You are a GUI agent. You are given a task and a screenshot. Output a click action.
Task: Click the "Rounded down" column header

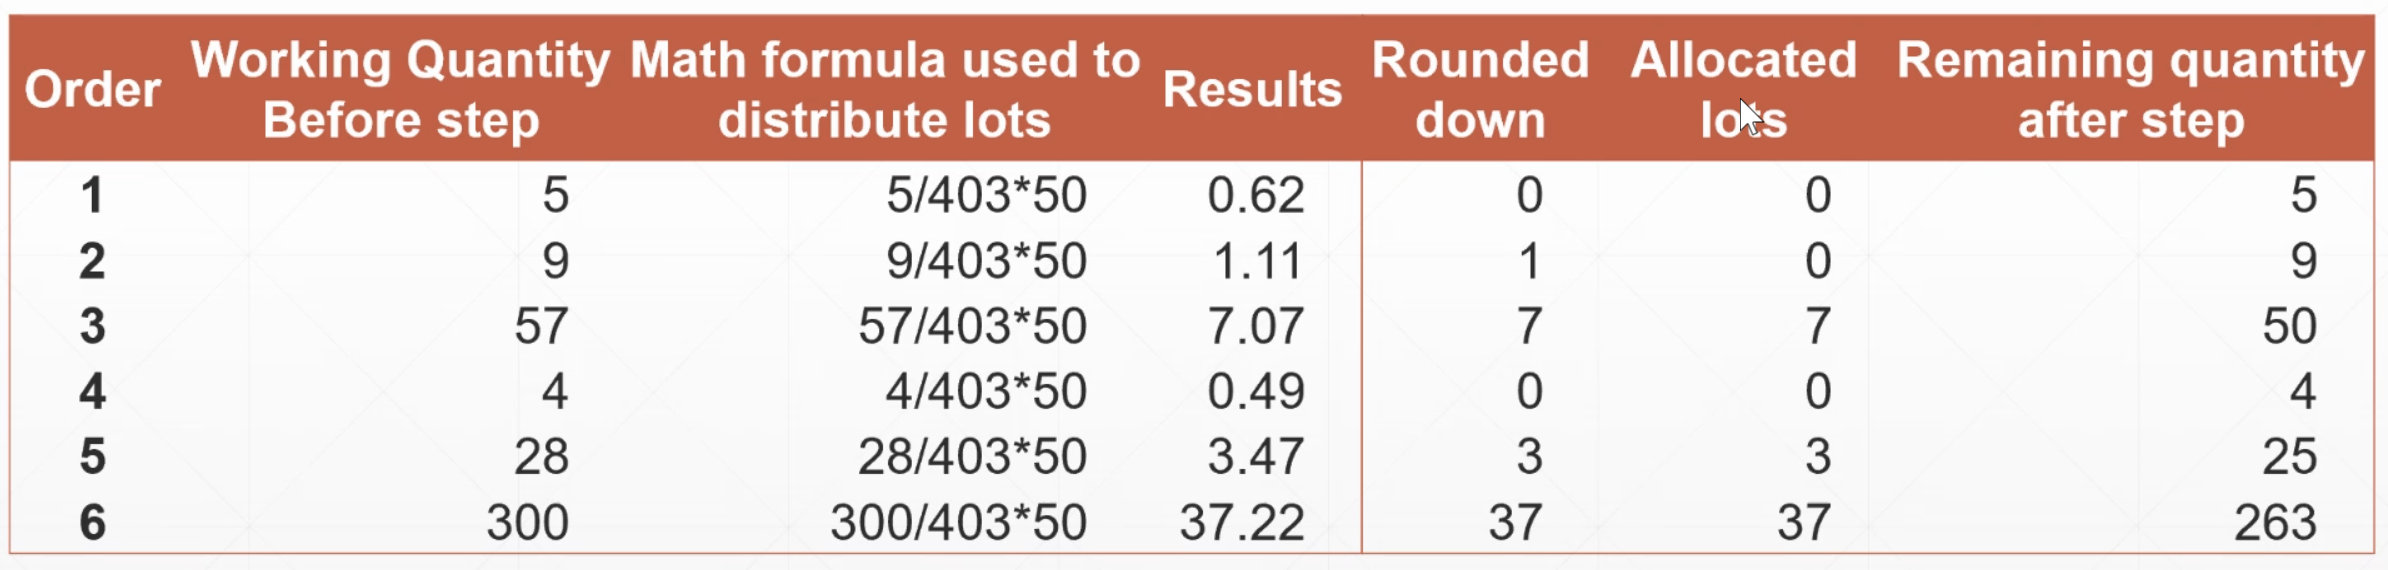tap(1480, 90)
